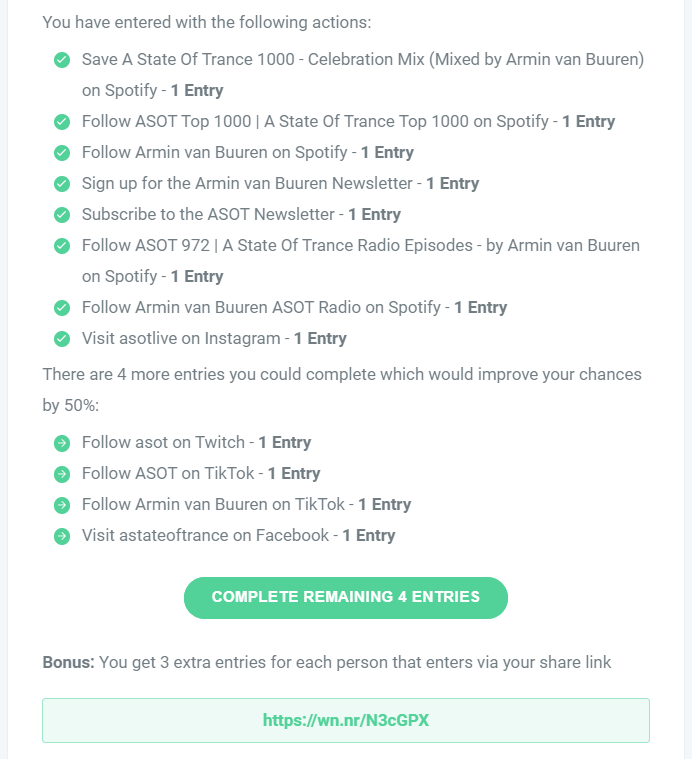The image size is (692, 759).
Task: Open the Follow asot on Twitch entry
Action: point(196,442)
